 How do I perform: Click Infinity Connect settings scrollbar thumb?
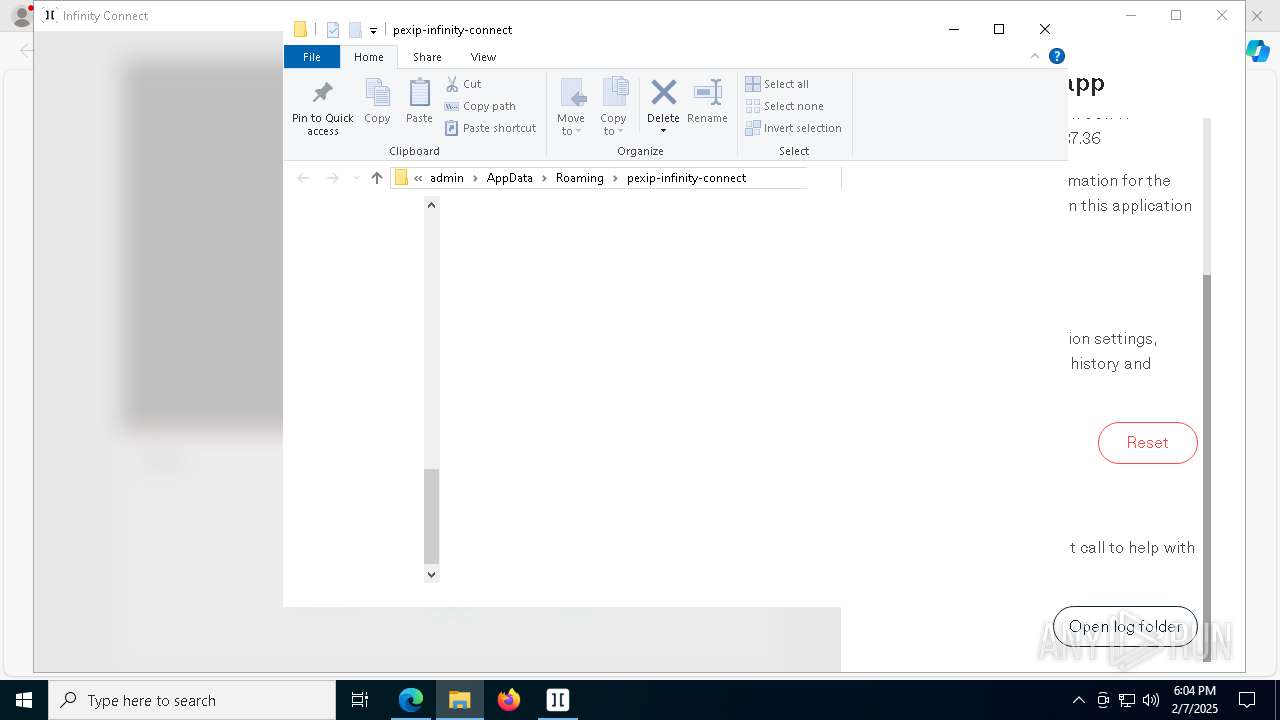pos(1207,467)
